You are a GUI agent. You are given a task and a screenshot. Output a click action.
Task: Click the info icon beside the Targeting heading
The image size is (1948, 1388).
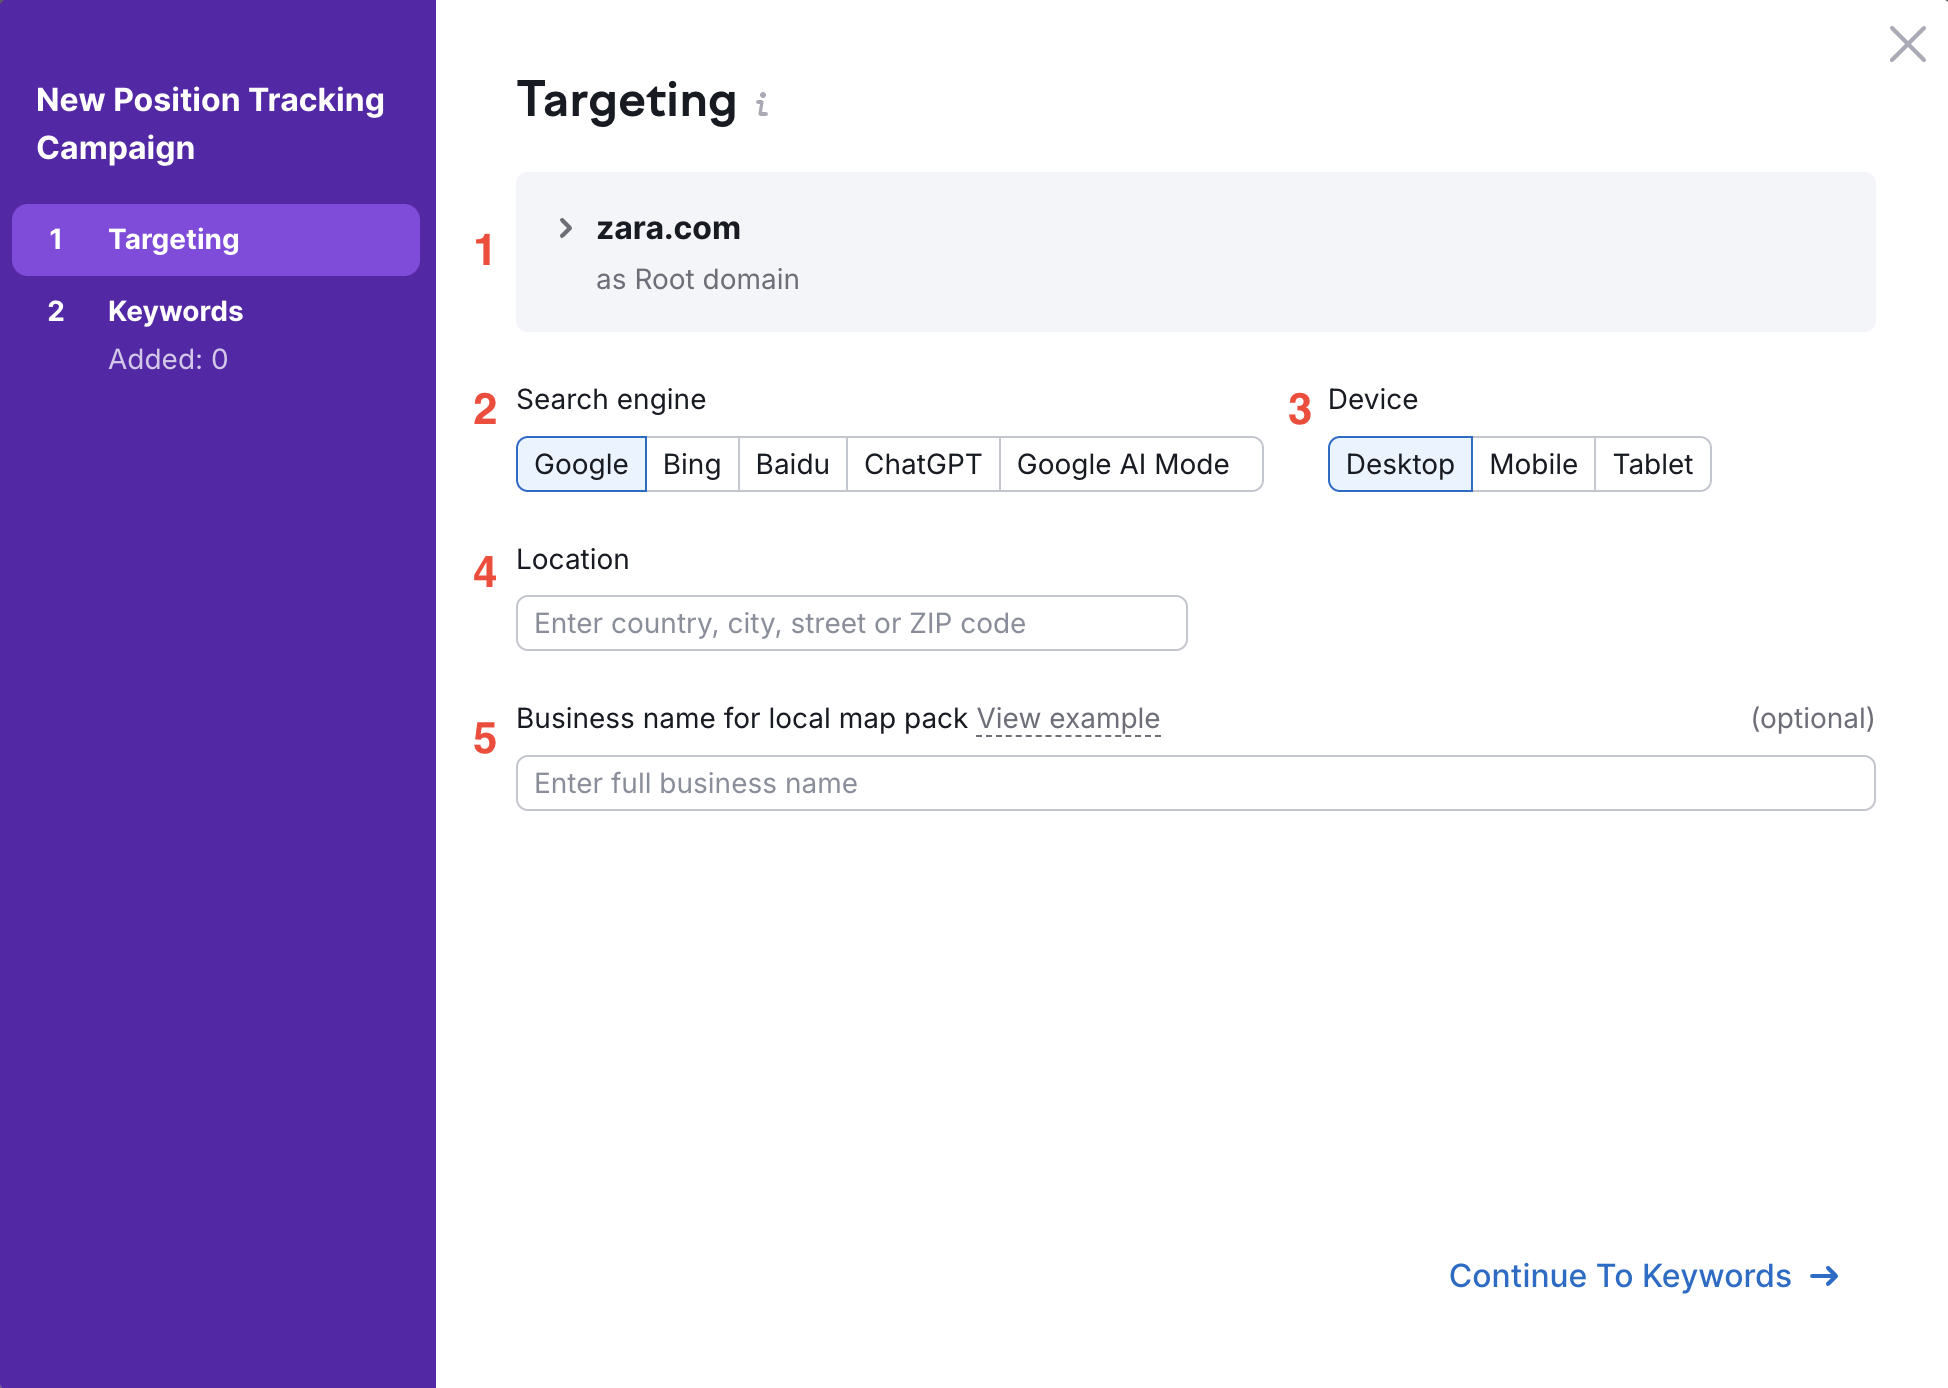coord(762,104)
